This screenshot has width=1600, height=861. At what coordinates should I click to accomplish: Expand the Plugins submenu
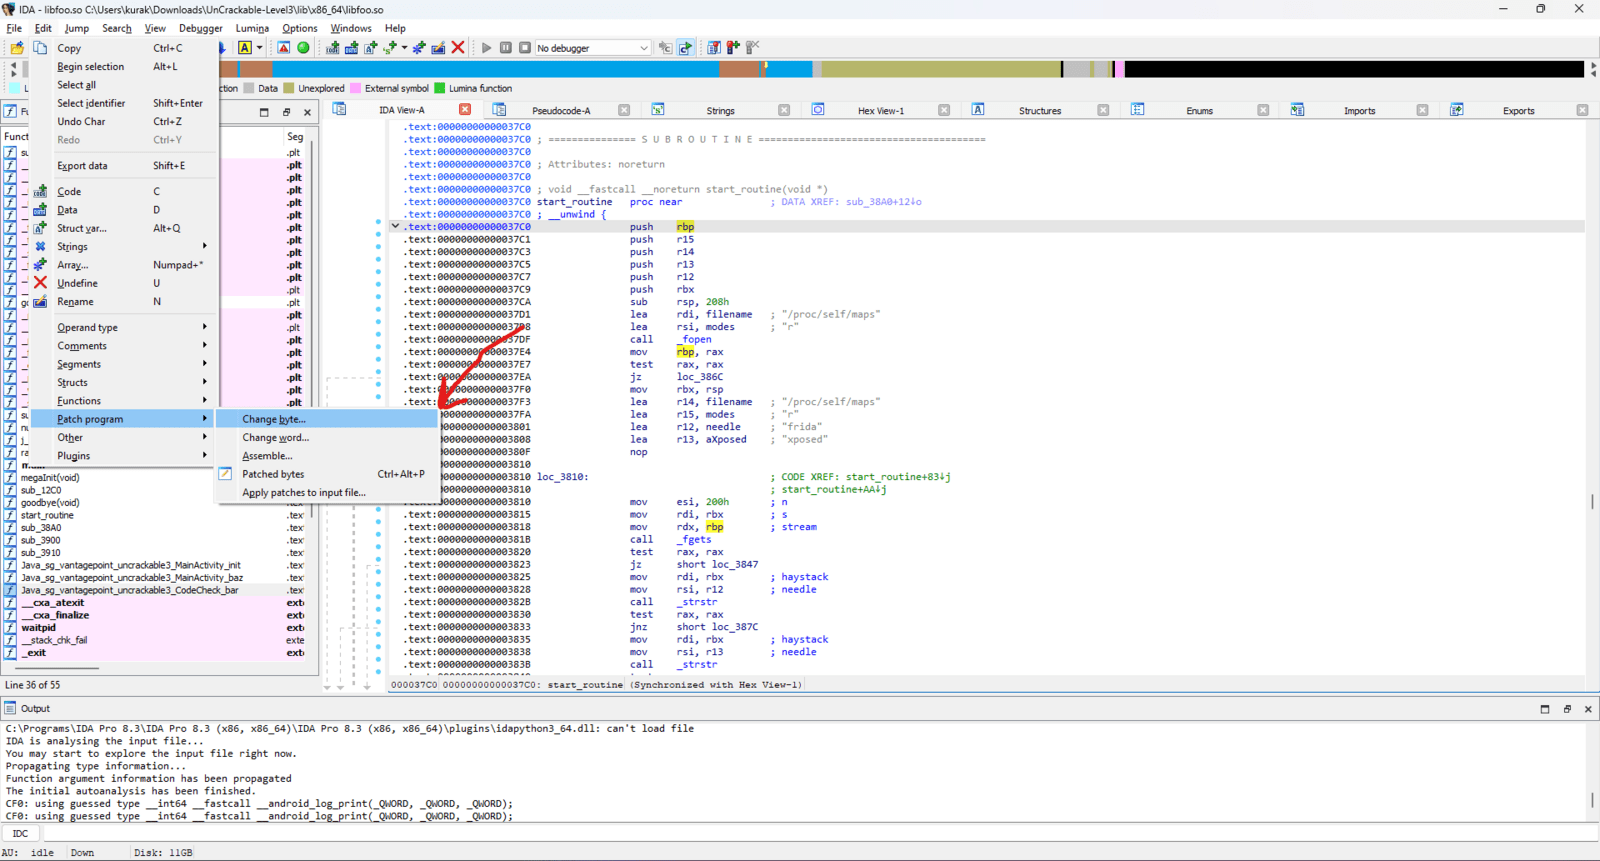[x=124, y=456]
